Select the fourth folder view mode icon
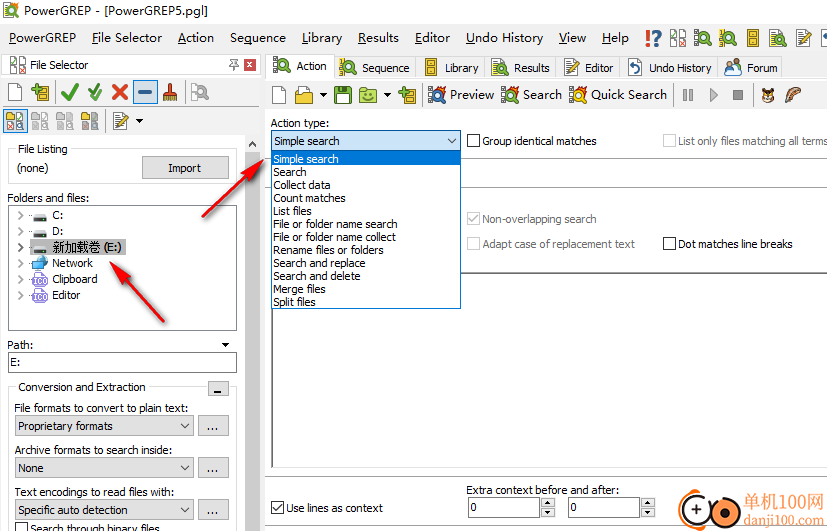 (x=90, y=121)
